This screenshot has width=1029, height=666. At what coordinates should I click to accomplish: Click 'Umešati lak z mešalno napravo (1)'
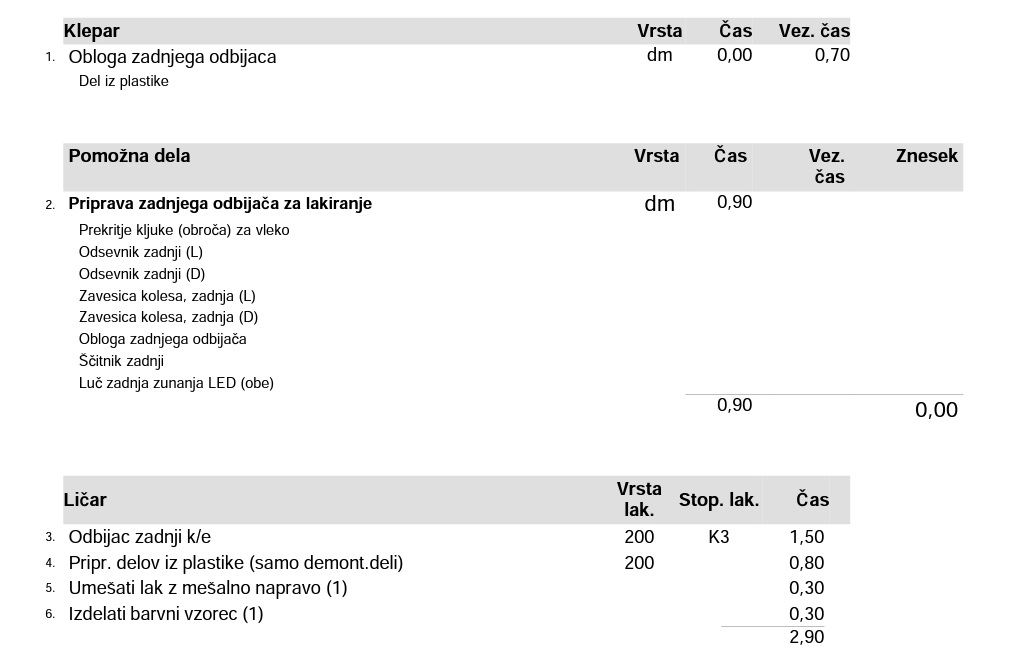[x=208, y=588]
